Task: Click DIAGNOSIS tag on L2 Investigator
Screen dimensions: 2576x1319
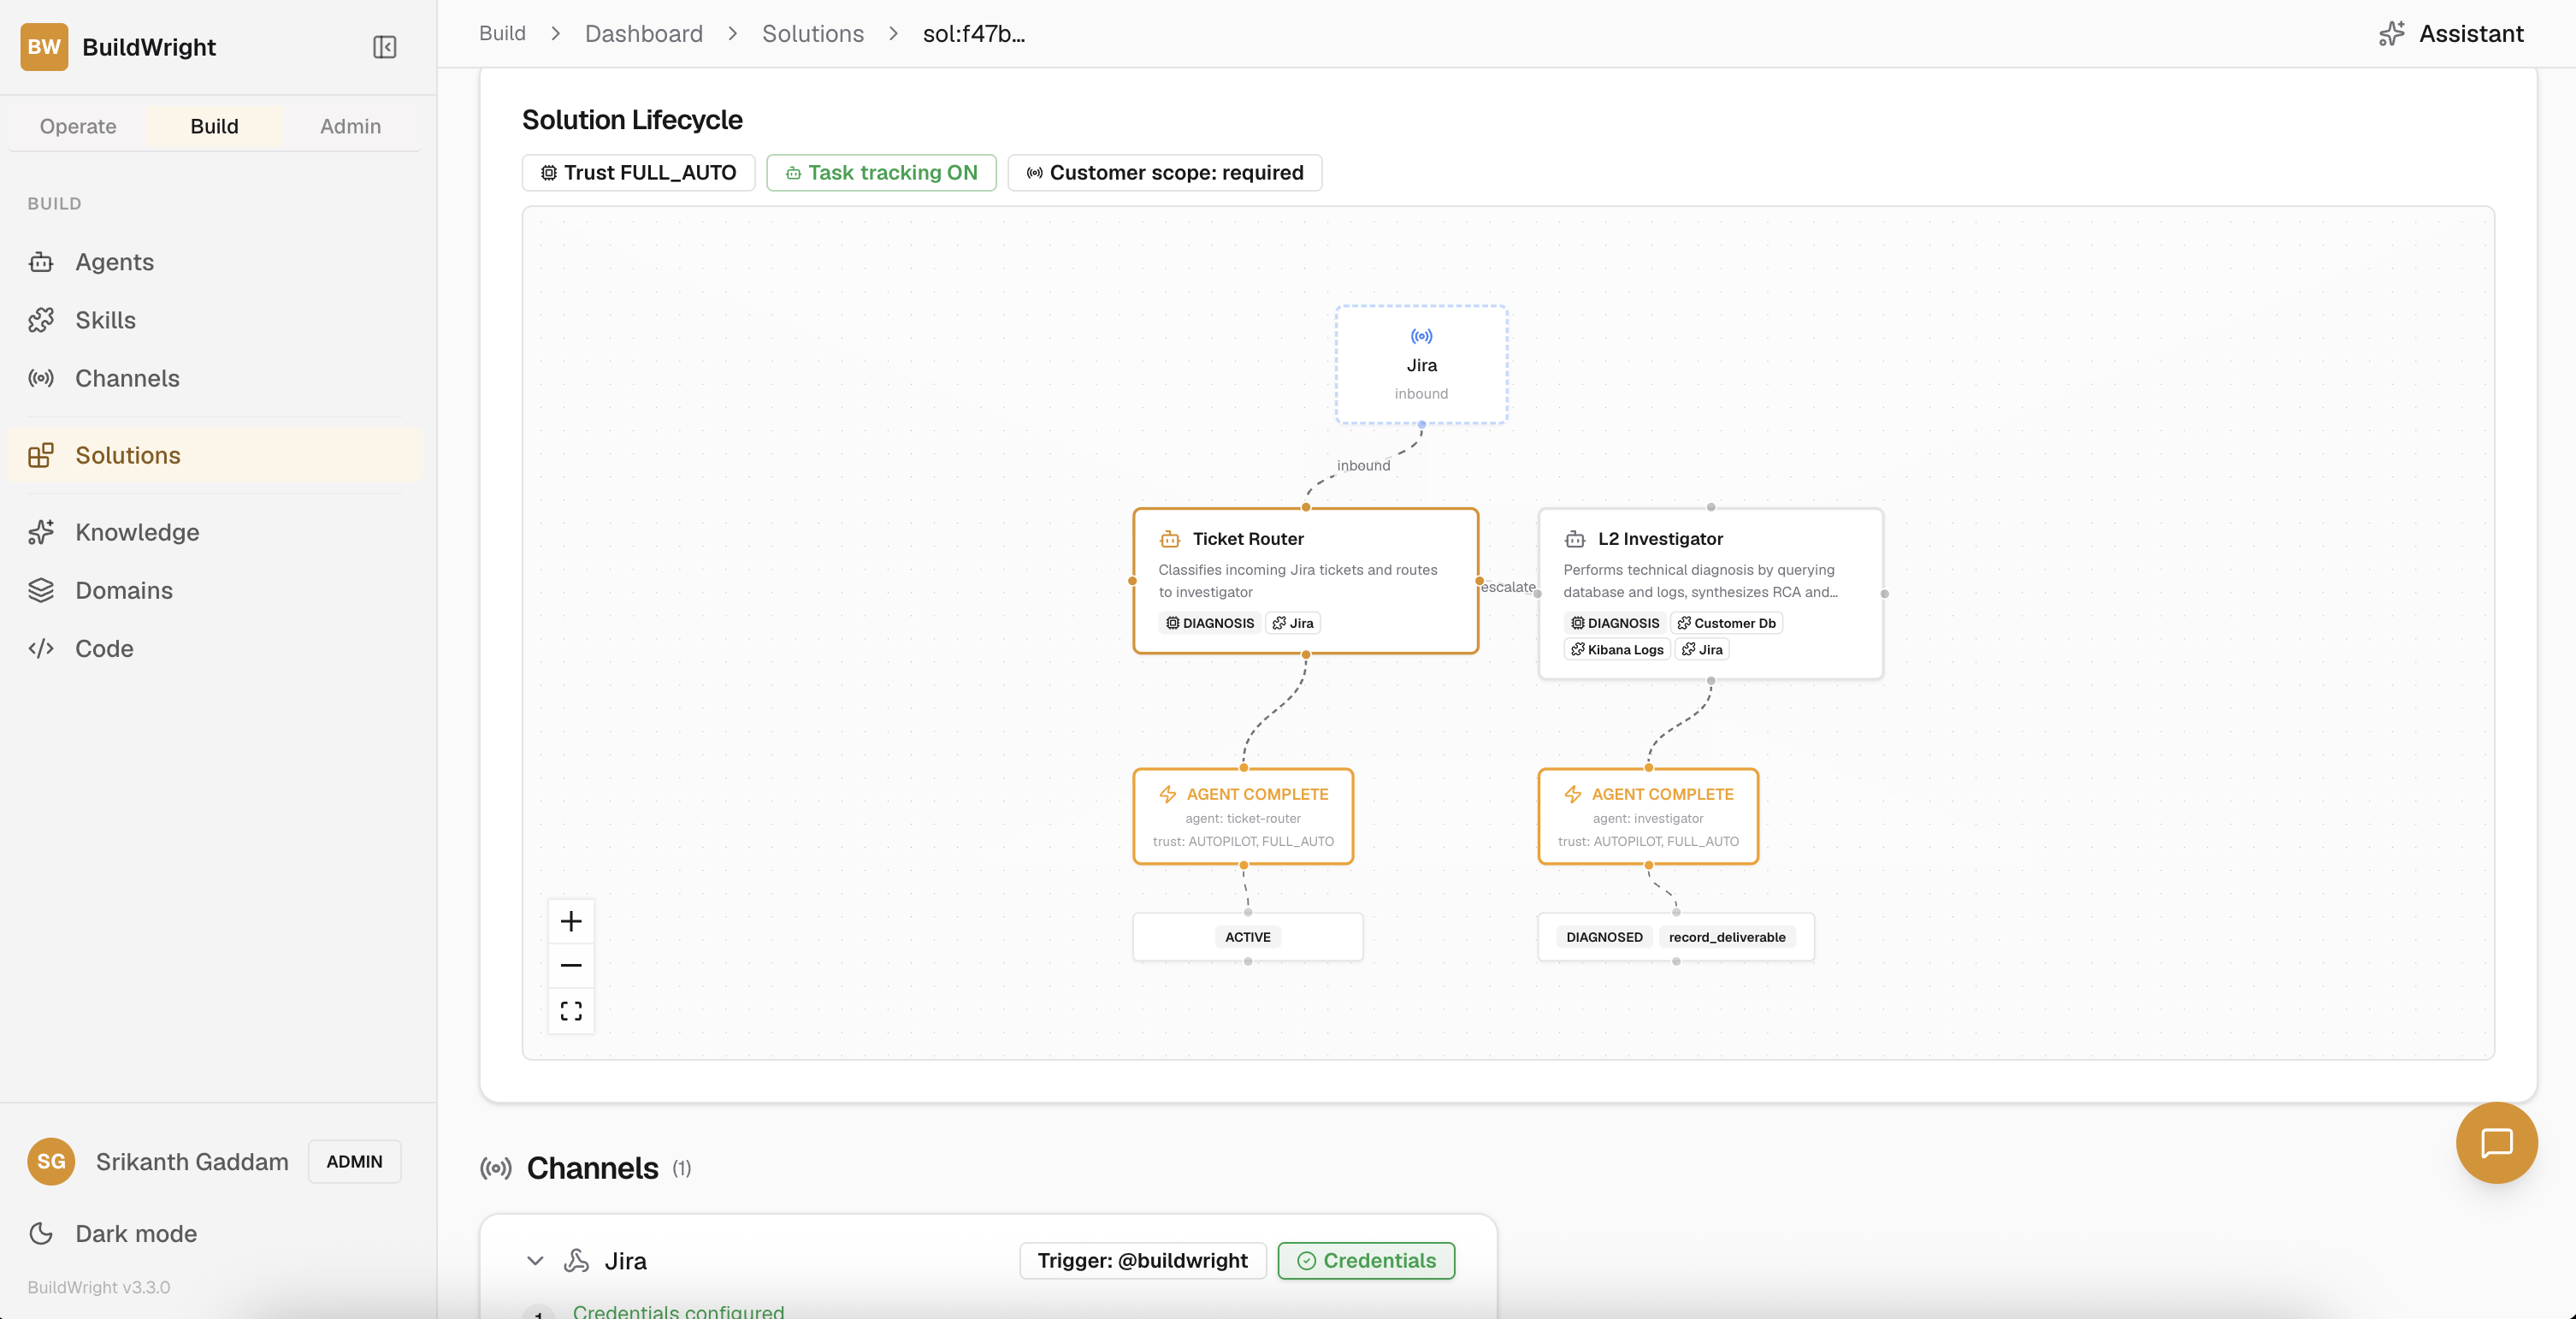Action: point(1615,623)
